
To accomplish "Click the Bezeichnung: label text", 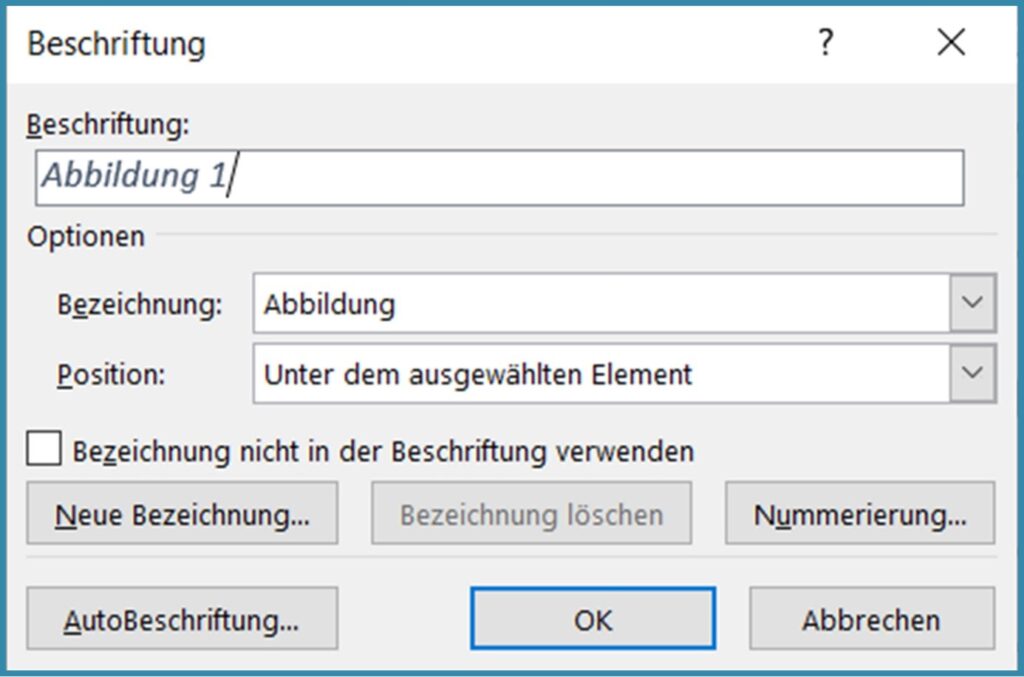I will pos(140,305).
